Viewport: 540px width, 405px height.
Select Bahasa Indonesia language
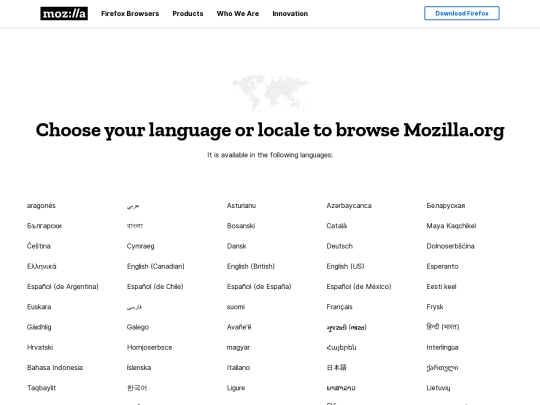point(55,367)
